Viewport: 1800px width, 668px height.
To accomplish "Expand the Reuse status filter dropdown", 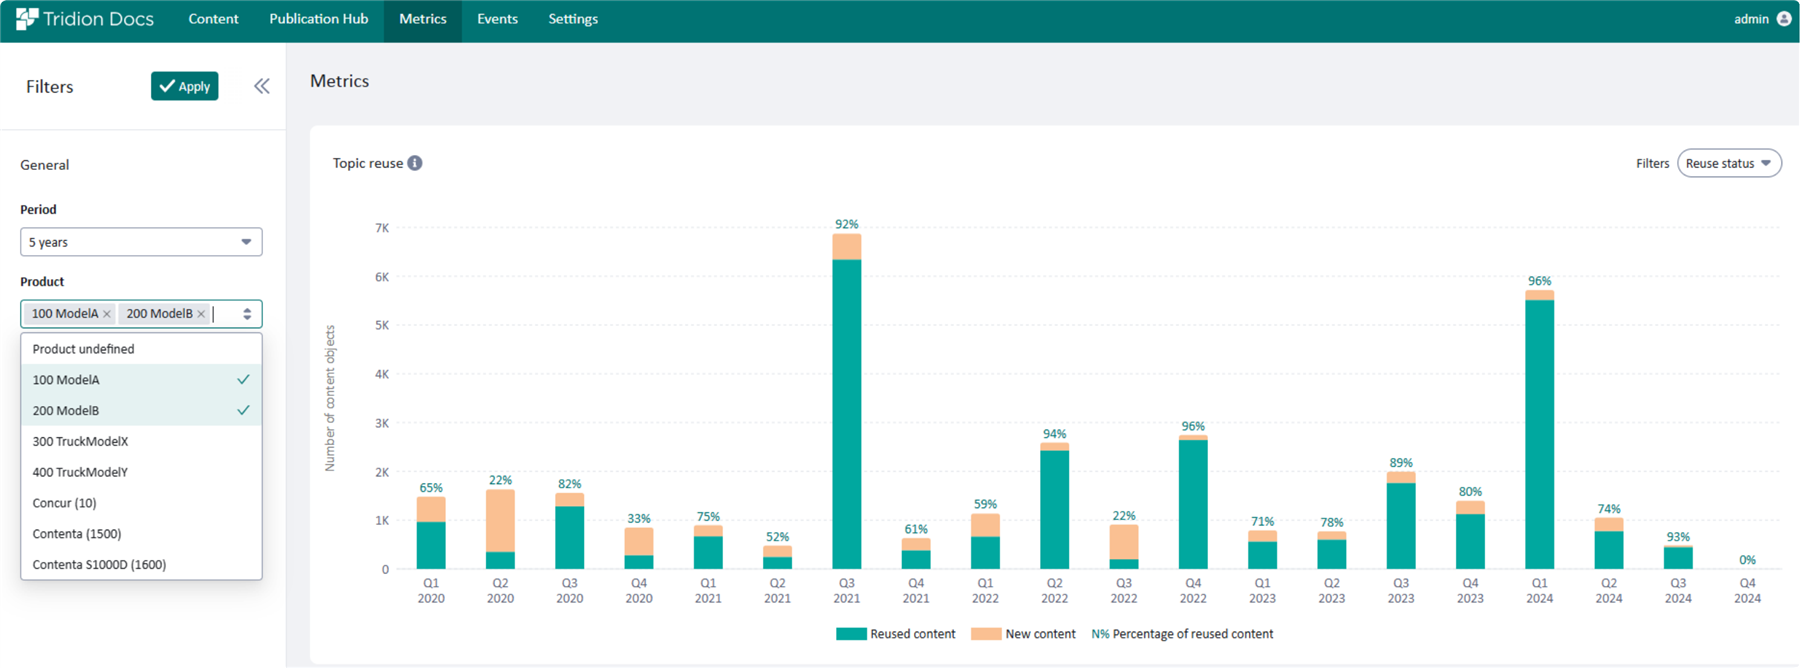I will (x=1728, y=163).
